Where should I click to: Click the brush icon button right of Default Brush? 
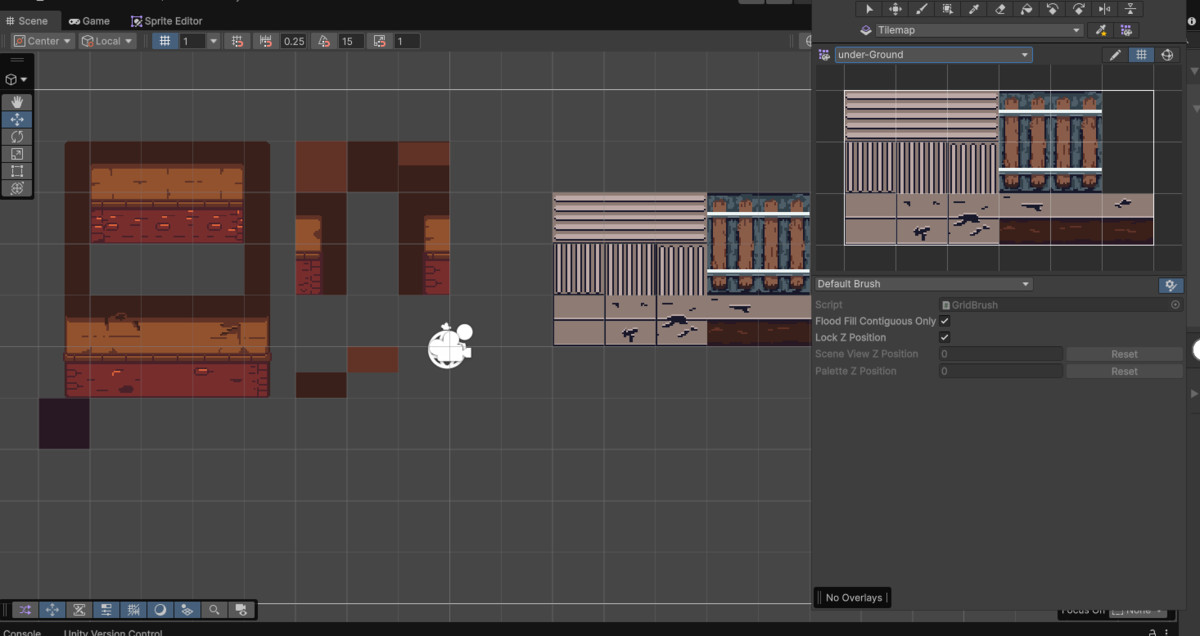[1170, 285]
